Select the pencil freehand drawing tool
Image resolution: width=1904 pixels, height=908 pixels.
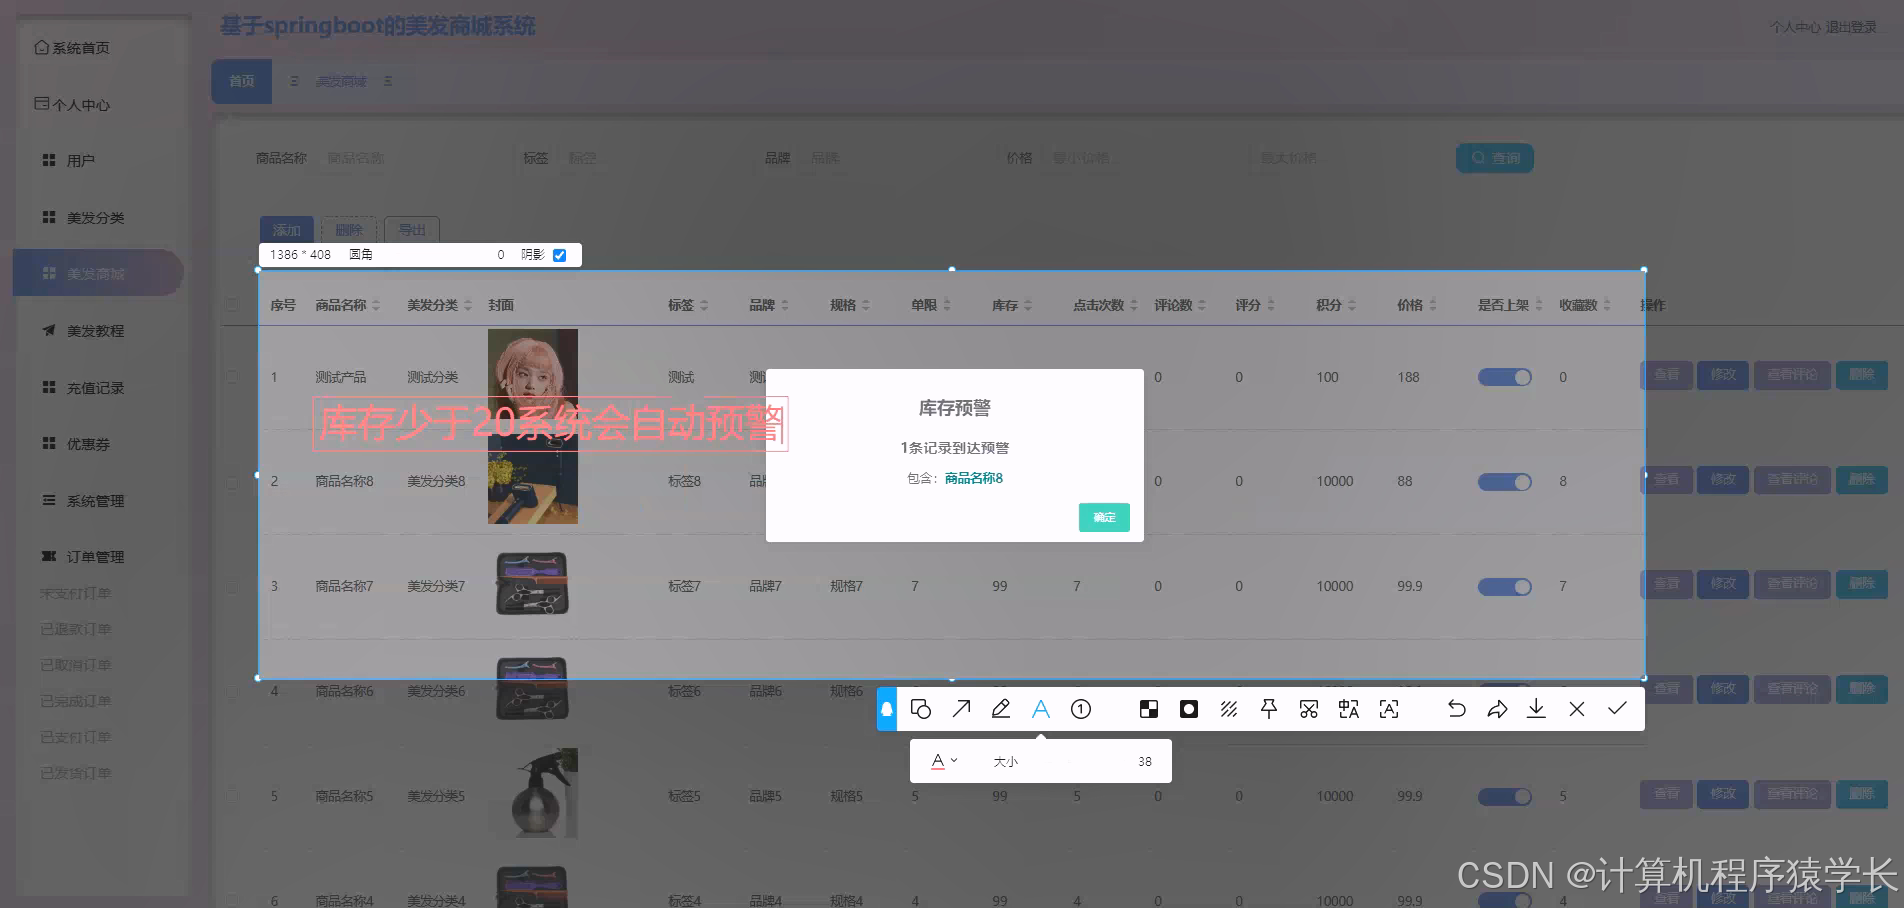pos(1000,708)
